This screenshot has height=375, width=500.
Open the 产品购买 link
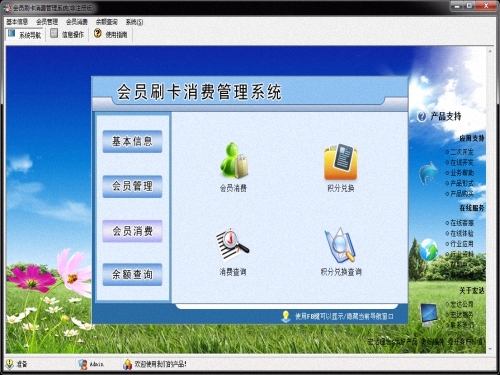tap(462, 193)
